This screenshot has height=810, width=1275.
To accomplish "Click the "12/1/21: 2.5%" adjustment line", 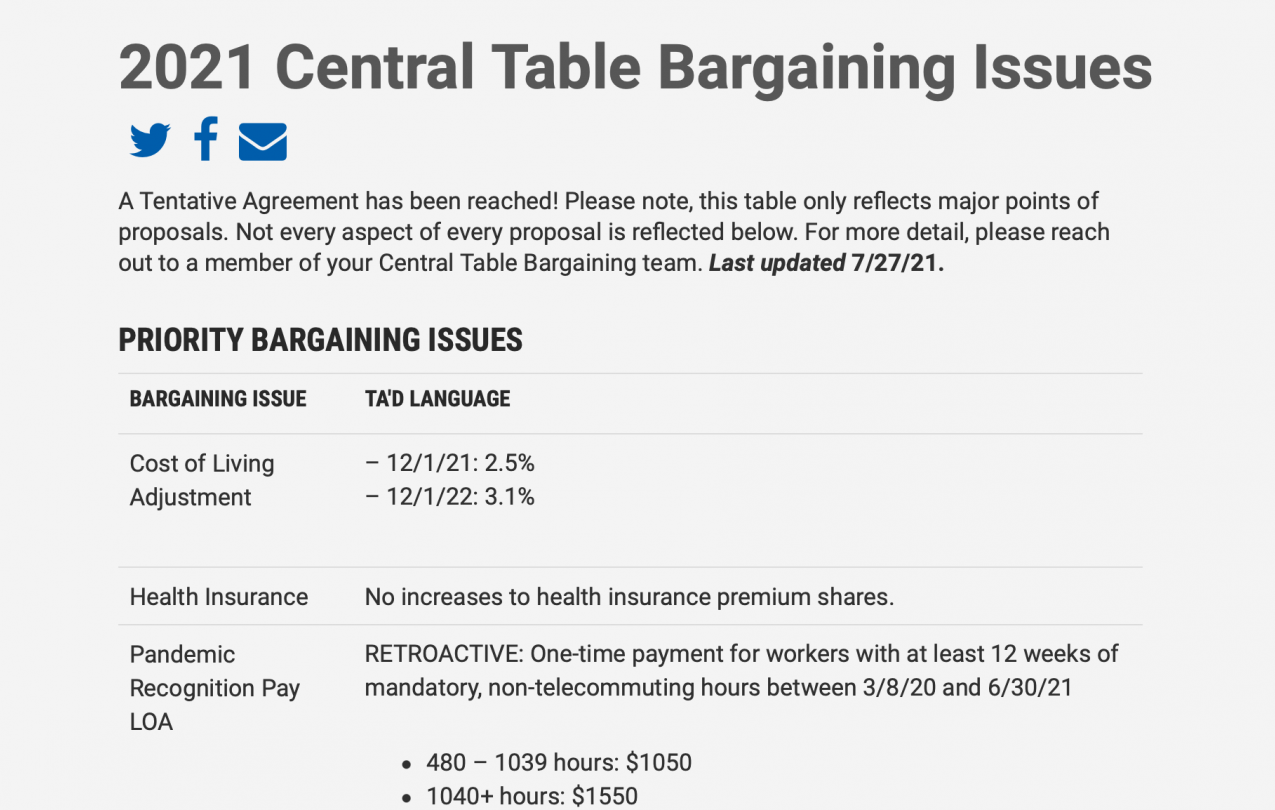I will (450, 463).
